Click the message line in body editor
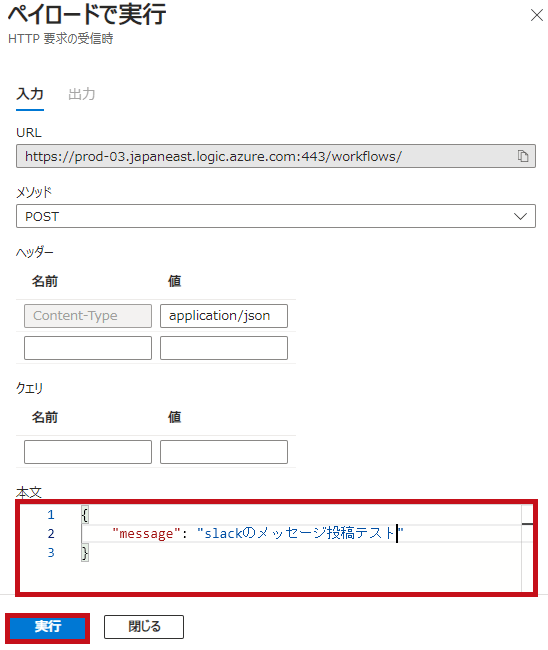 tap(258, 534)
